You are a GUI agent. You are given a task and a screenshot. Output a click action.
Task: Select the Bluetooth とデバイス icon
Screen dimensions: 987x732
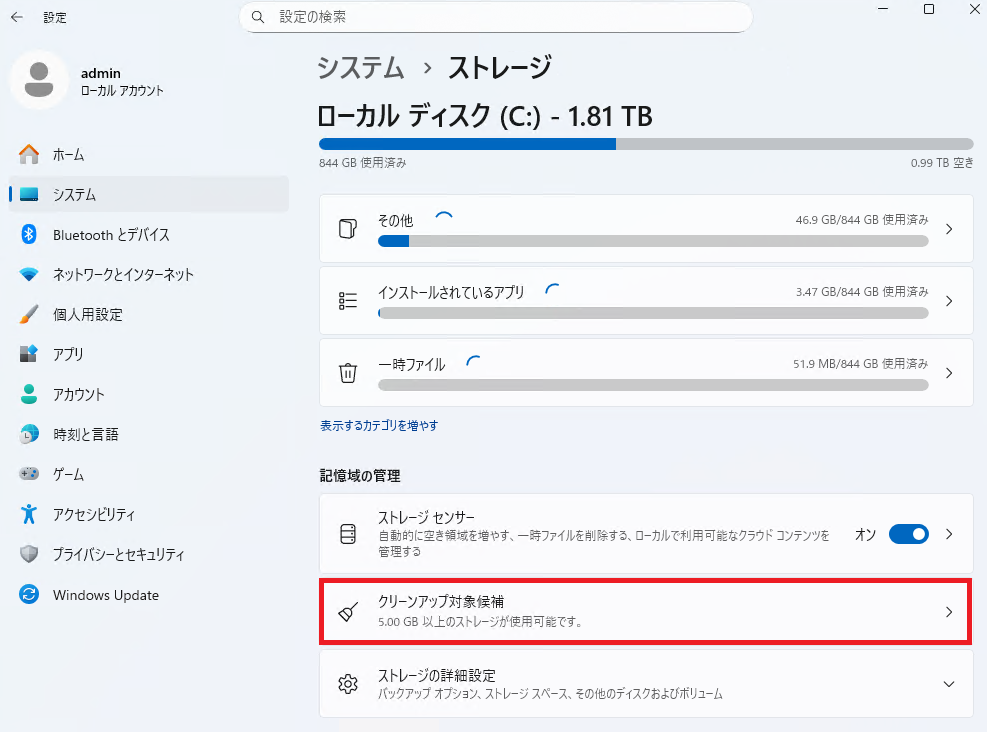[x=29, y=234]
